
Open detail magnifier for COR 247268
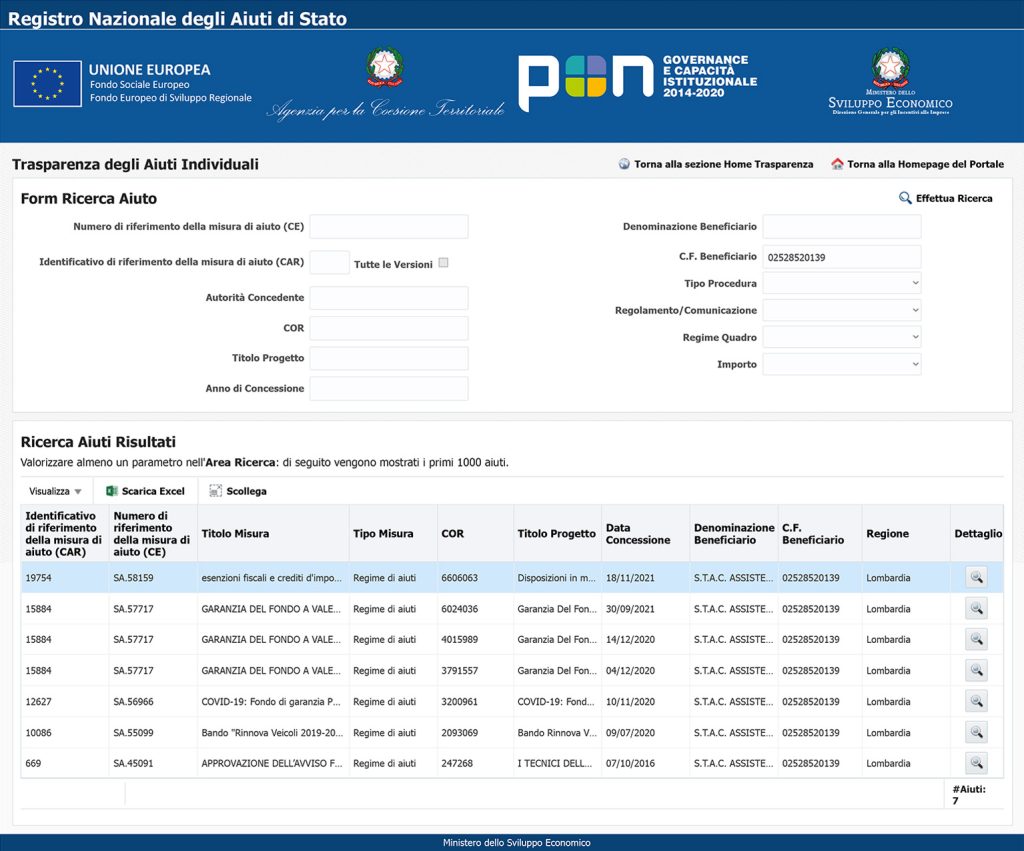[x=975, y=763]
